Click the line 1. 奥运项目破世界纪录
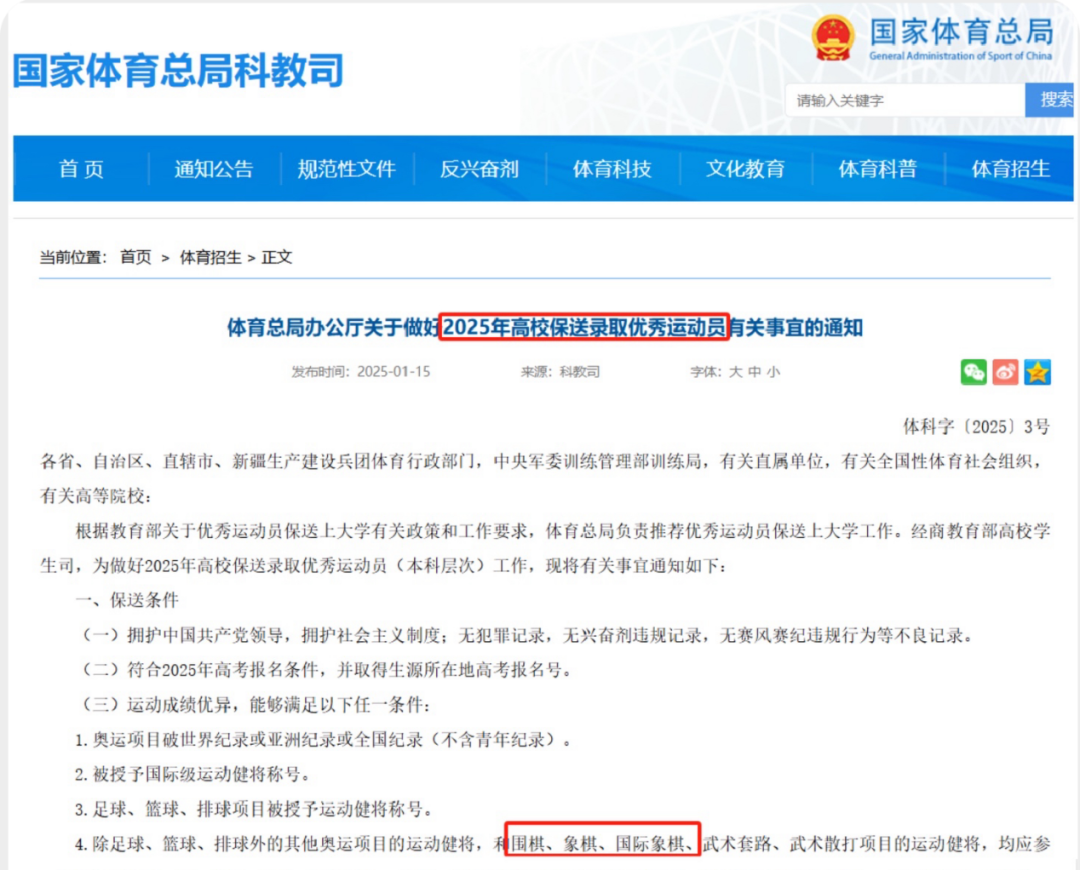 coord(323,740)
